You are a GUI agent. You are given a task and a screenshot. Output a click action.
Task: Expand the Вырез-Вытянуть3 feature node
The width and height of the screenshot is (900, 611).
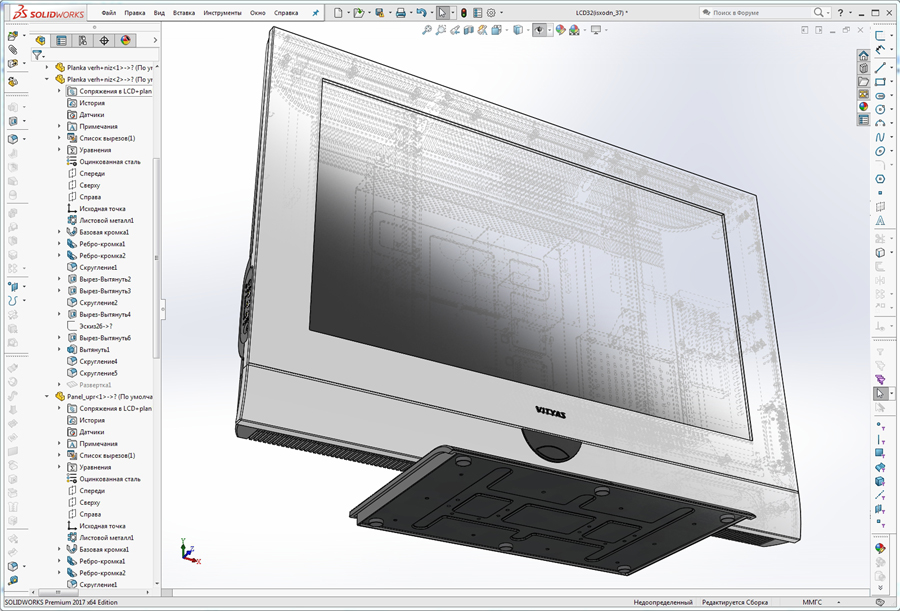pos(59,290)
